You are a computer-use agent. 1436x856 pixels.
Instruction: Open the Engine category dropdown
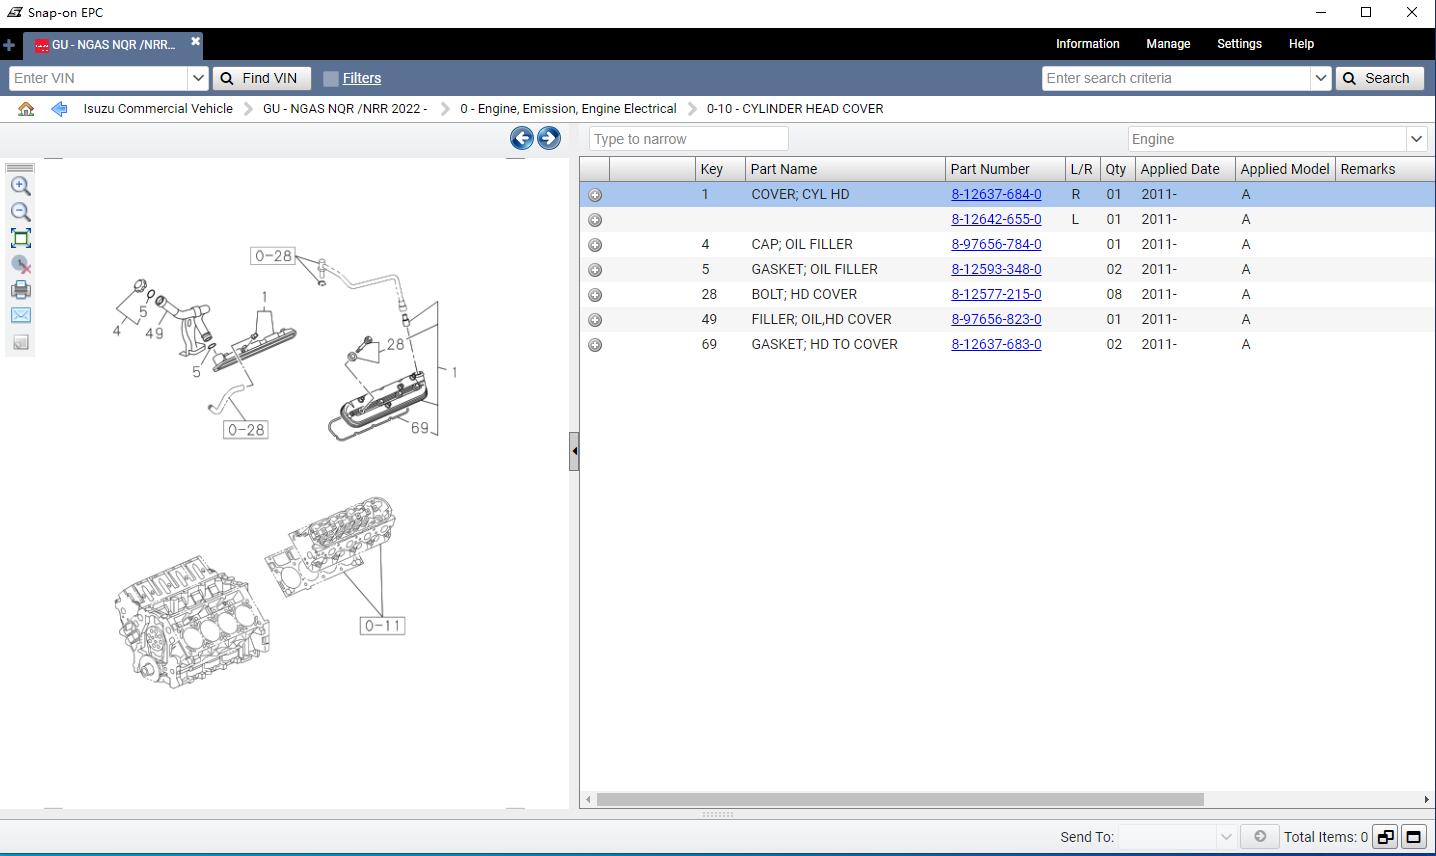1416,139
